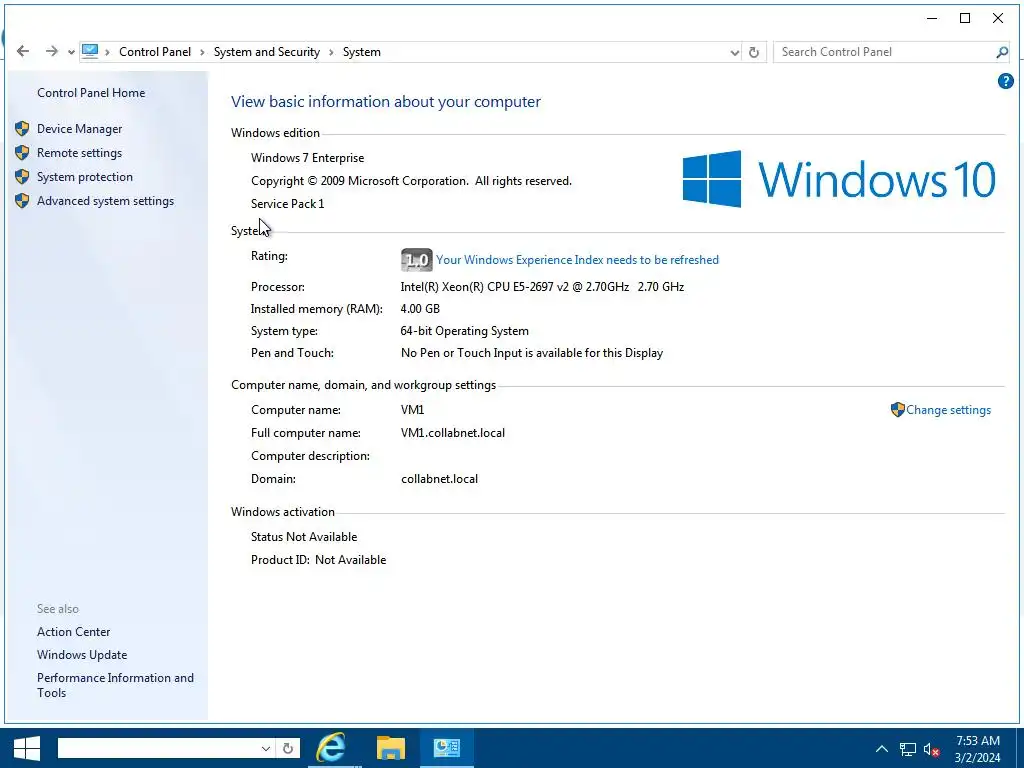Maximize the System window

click(x=965, y=18)
